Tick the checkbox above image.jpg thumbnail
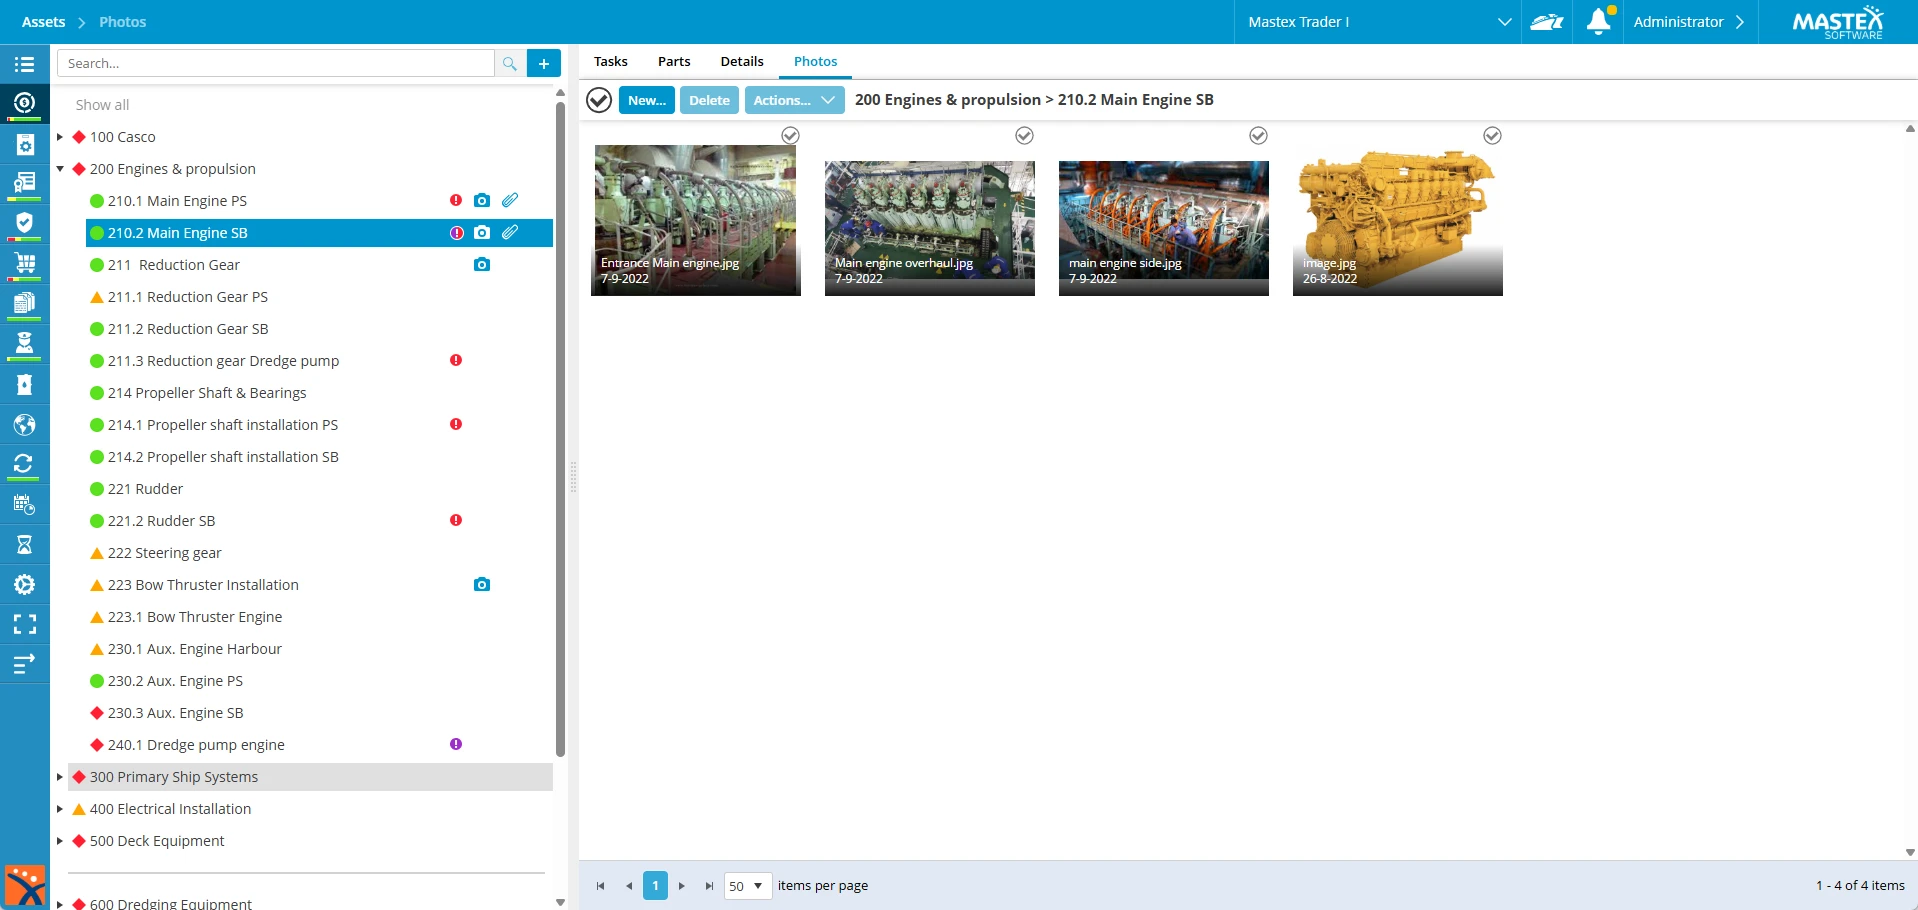This screenshot has height=910, width=1918. point(1492,136)
